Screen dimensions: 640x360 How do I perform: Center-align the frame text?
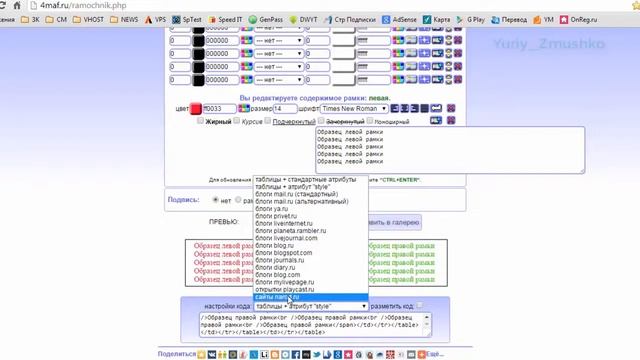click(404, 108)
